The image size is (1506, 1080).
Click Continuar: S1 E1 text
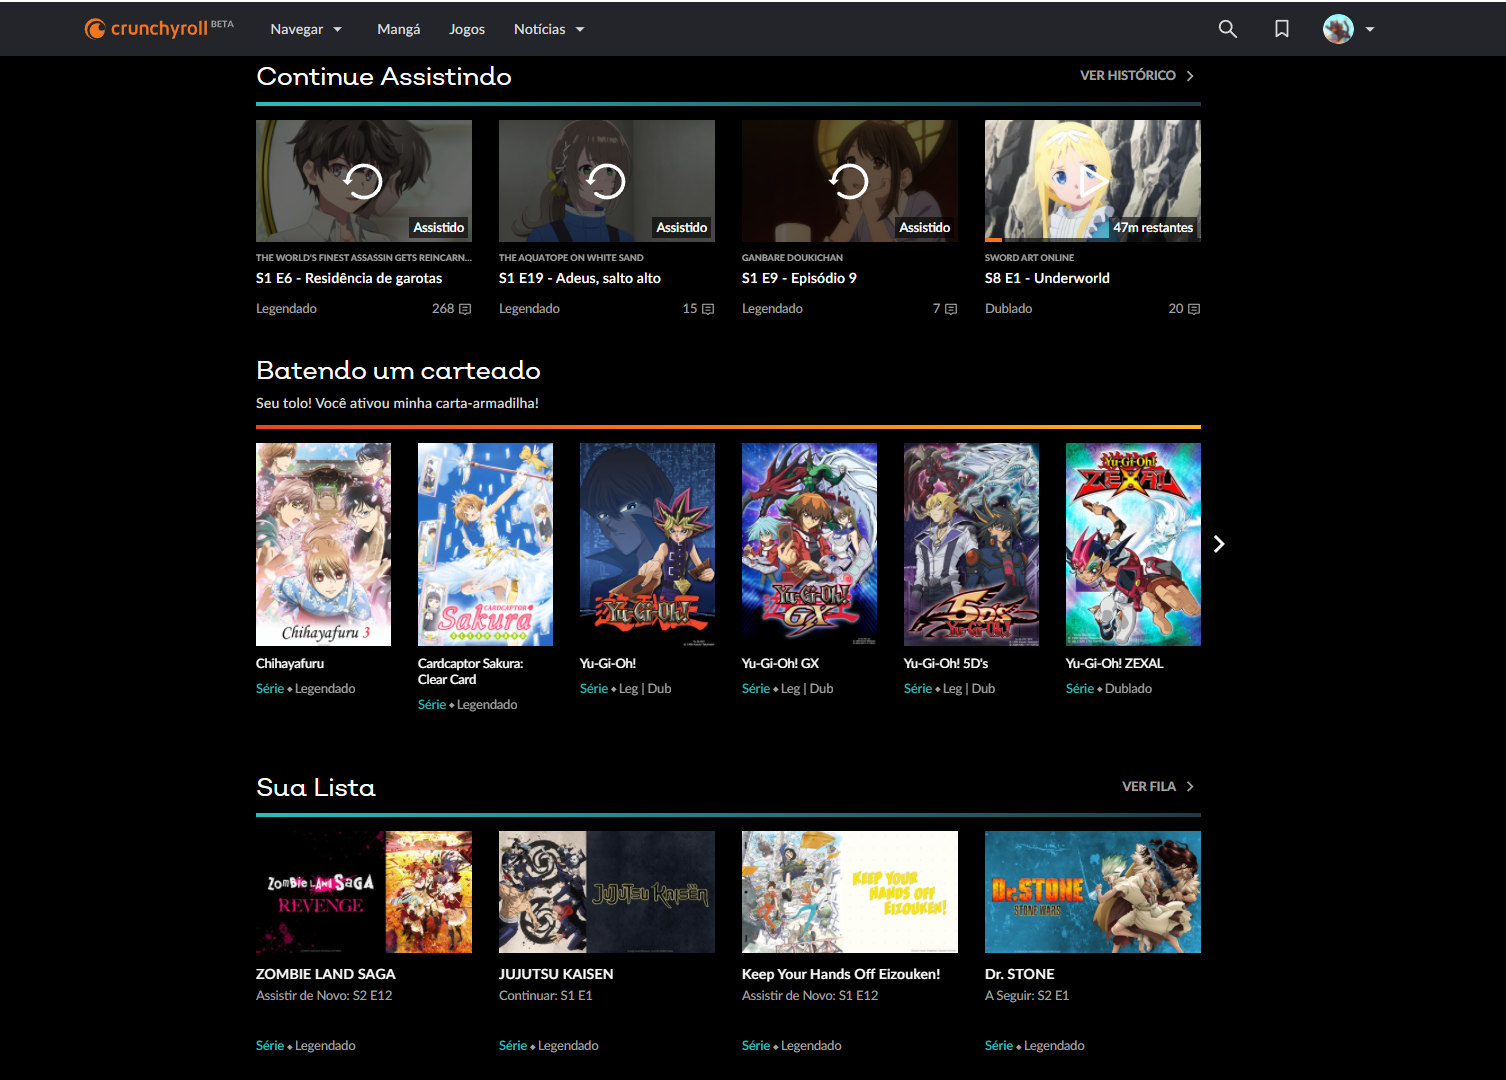(546, 995)
